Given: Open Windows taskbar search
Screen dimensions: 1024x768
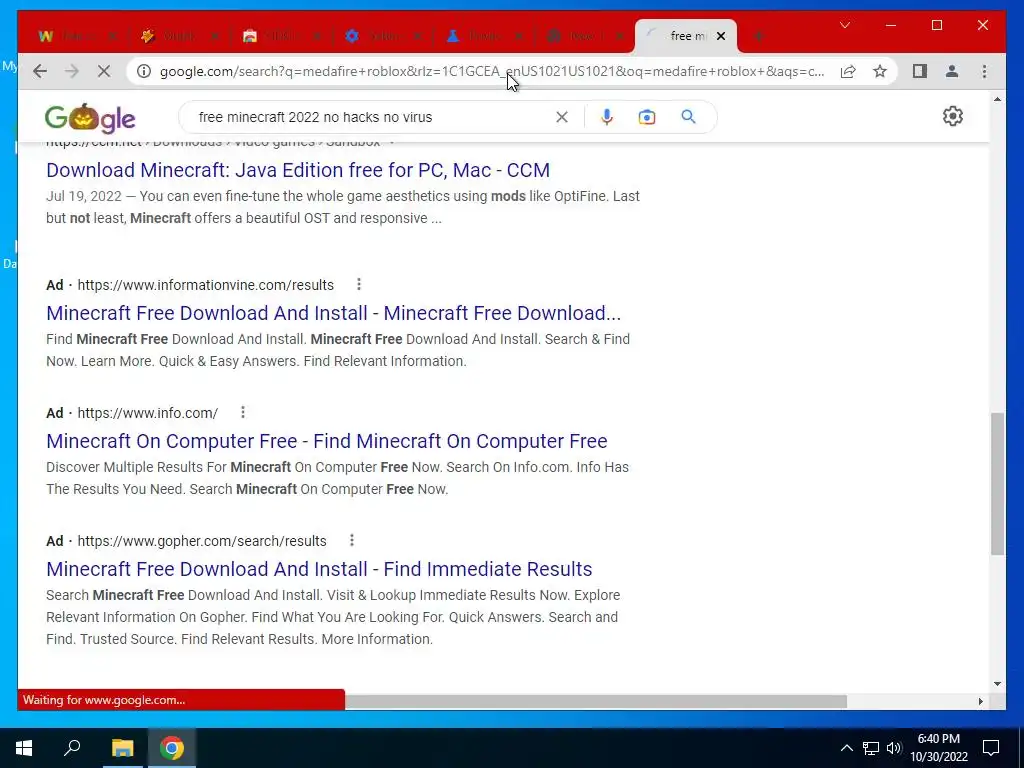Looking at the screenshot, I should (x=72, y=748).
